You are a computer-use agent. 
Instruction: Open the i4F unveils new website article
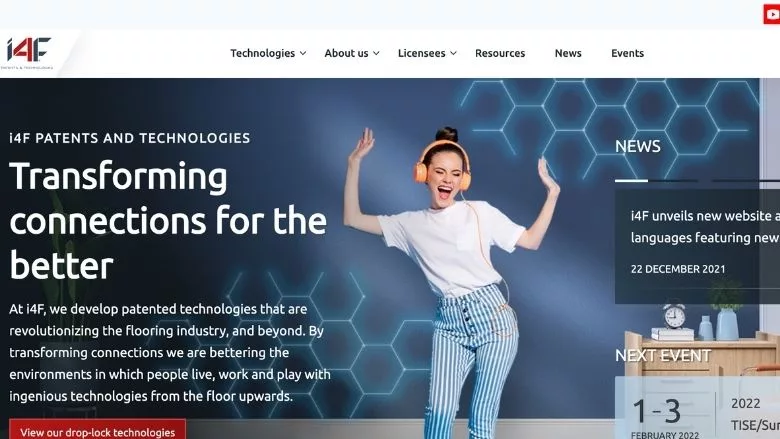tap(704, 227)
